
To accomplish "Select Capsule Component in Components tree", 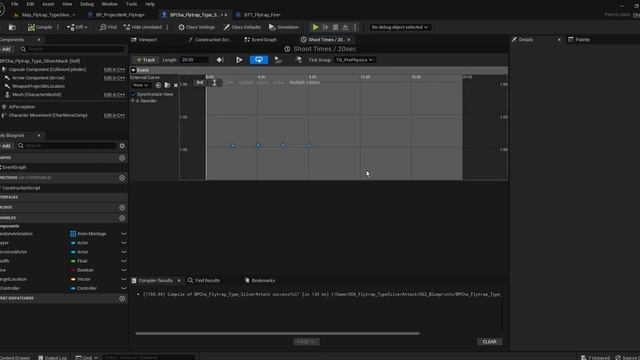I will [x=47, y=70].
